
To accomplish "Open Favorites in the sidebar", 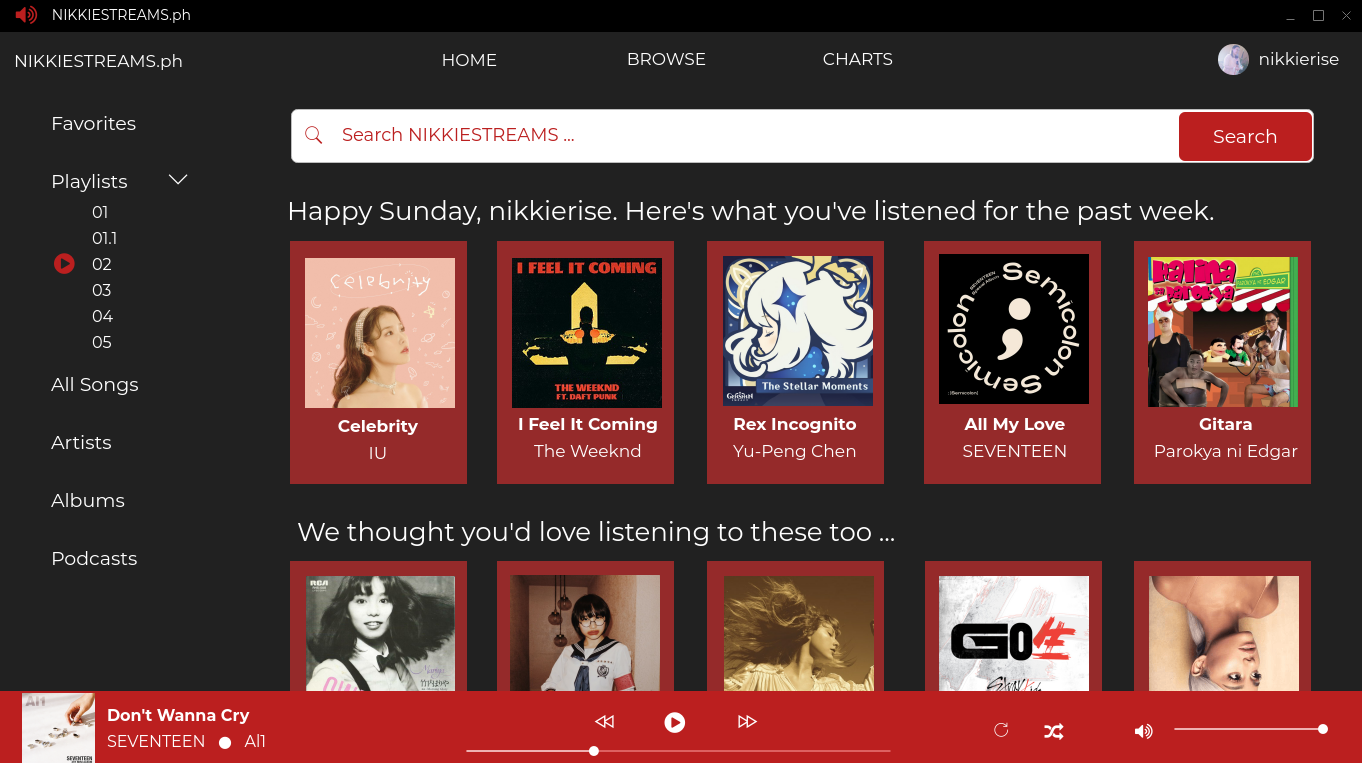I will click(x=94, y=123).
